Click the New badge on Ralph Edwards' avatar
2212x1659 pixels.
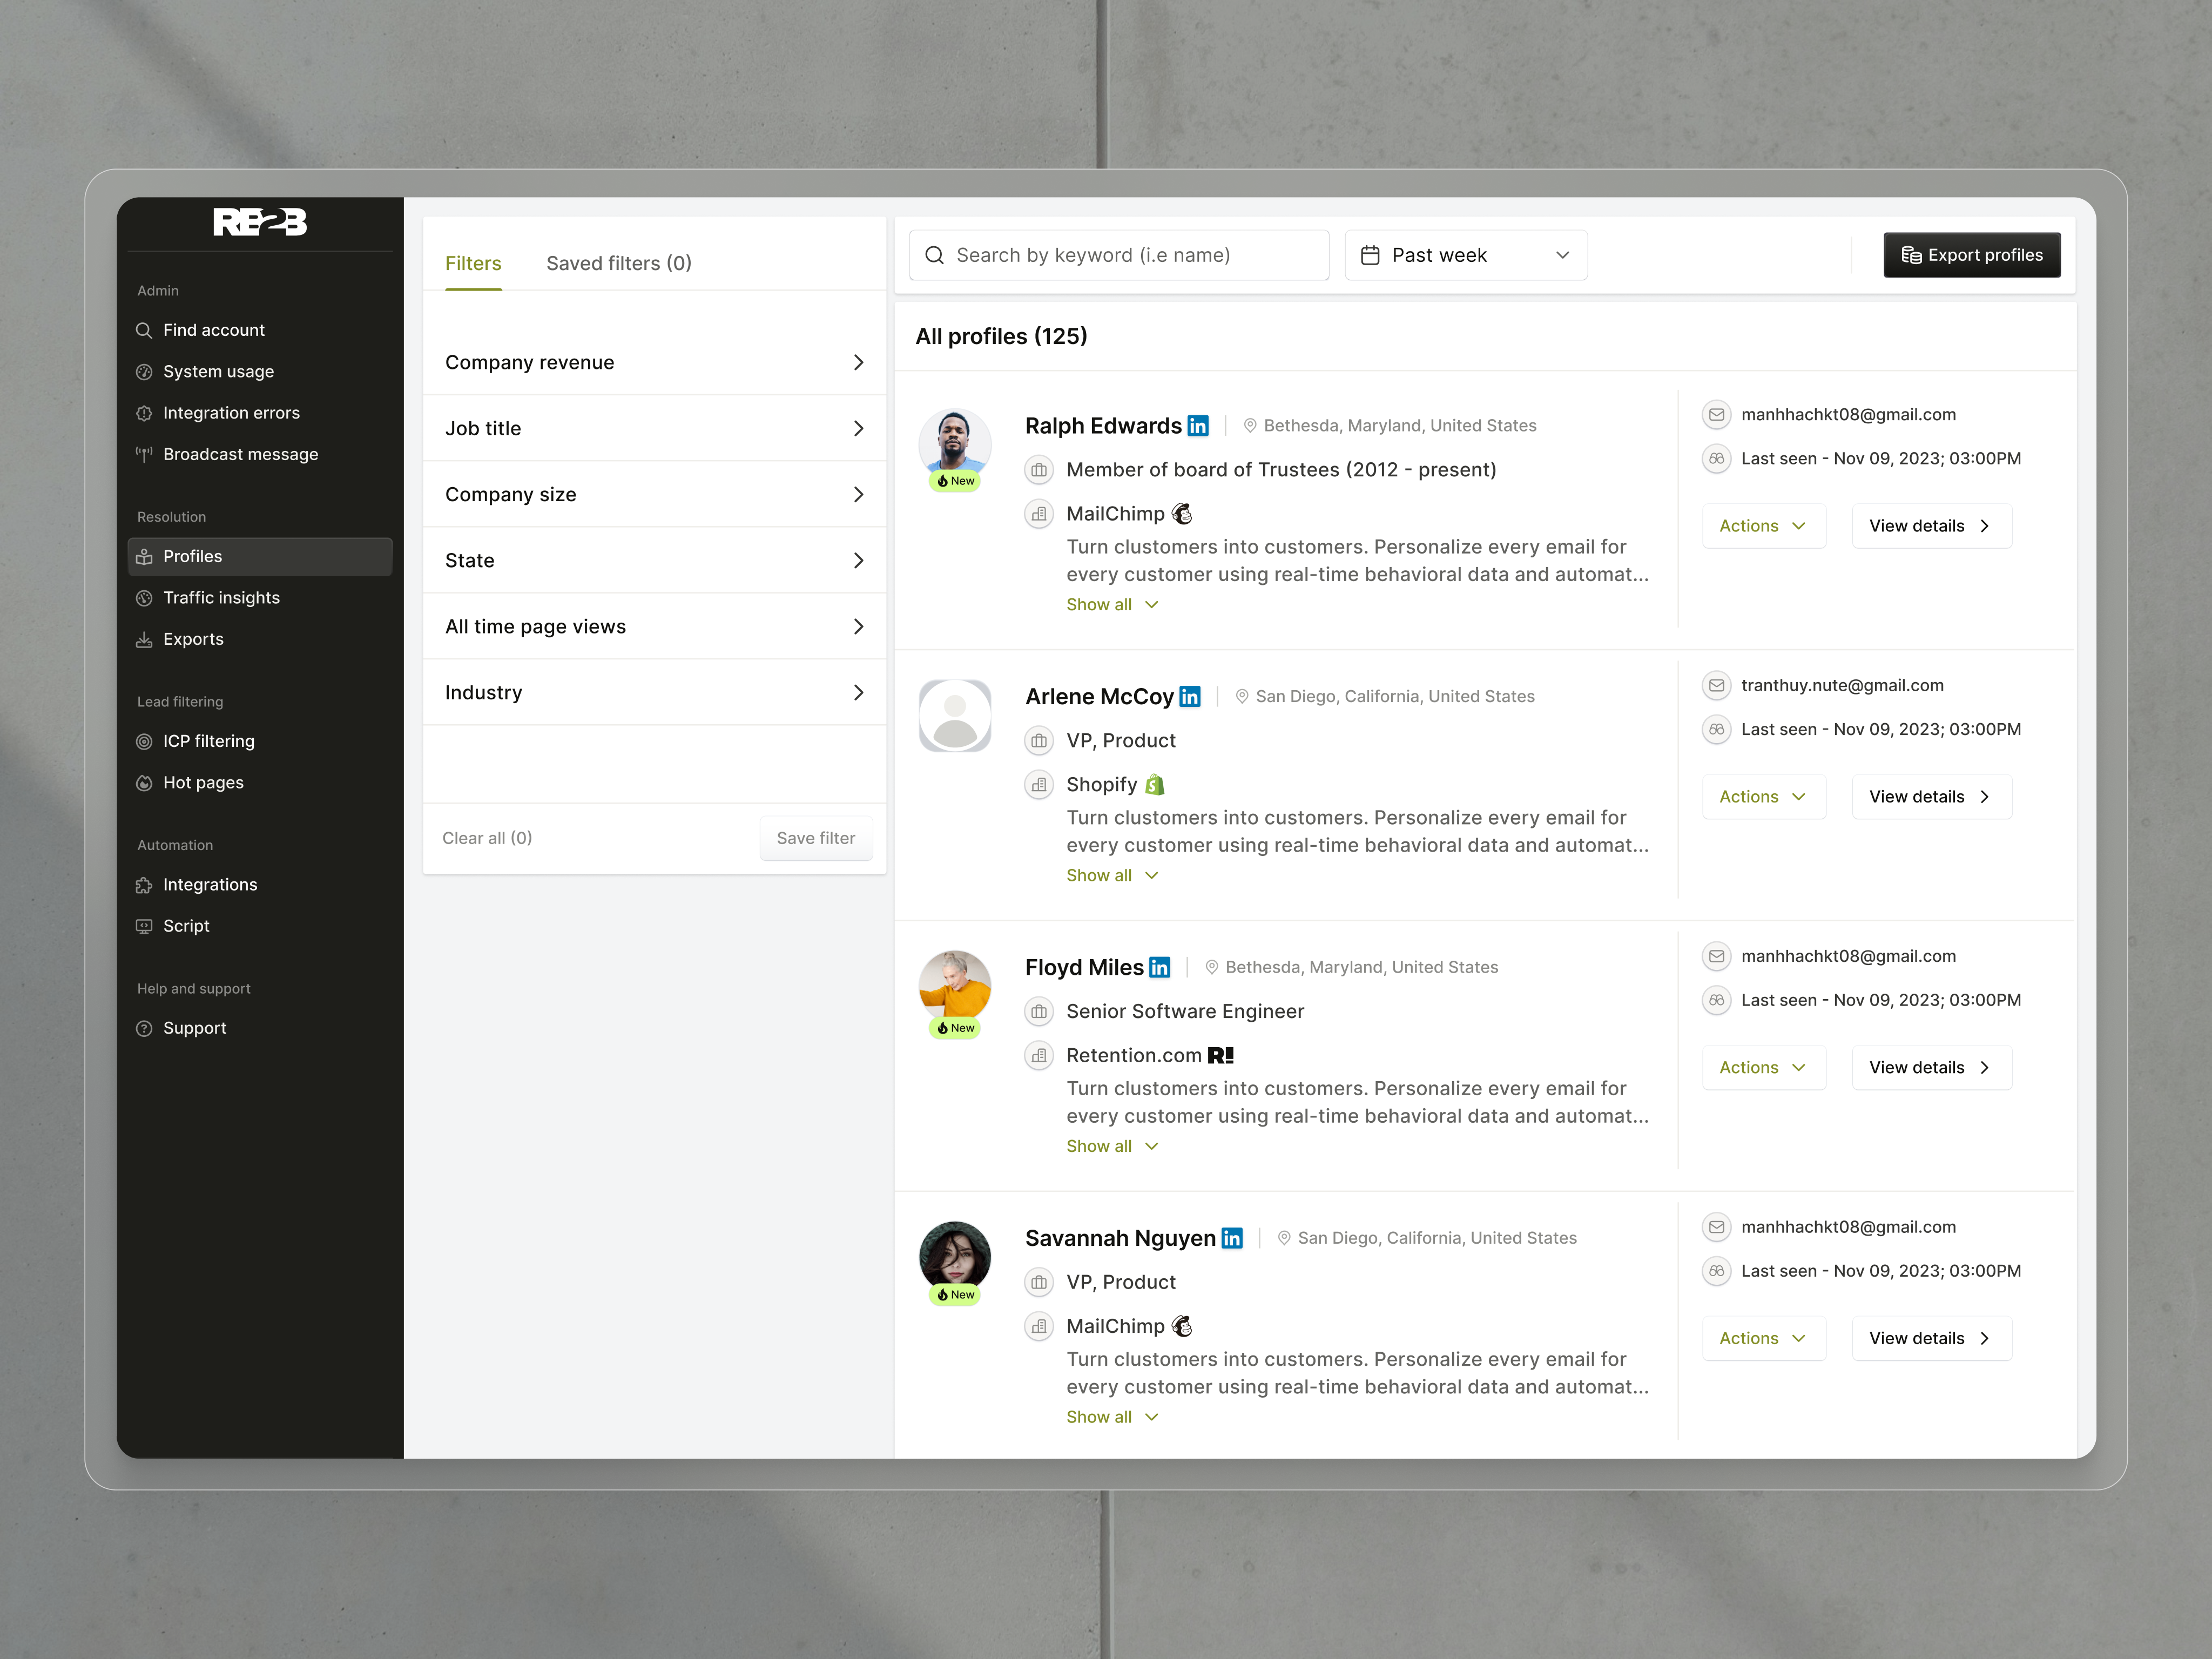[x=955, y=481]
